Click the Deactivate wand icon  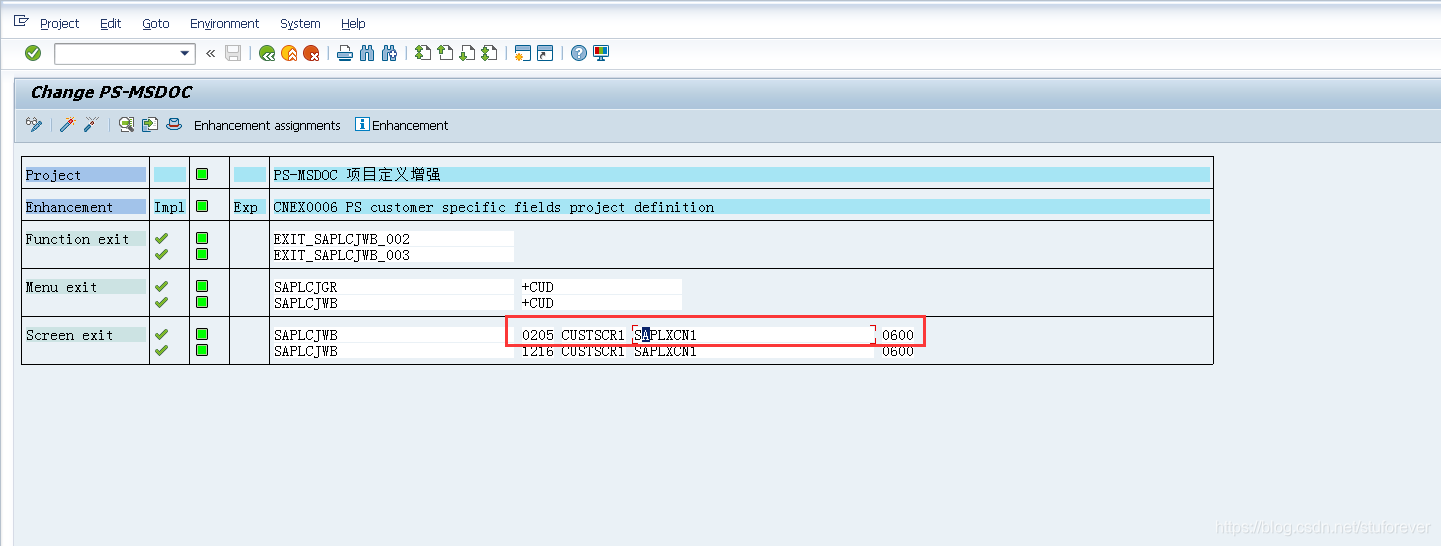click(91, 124)
